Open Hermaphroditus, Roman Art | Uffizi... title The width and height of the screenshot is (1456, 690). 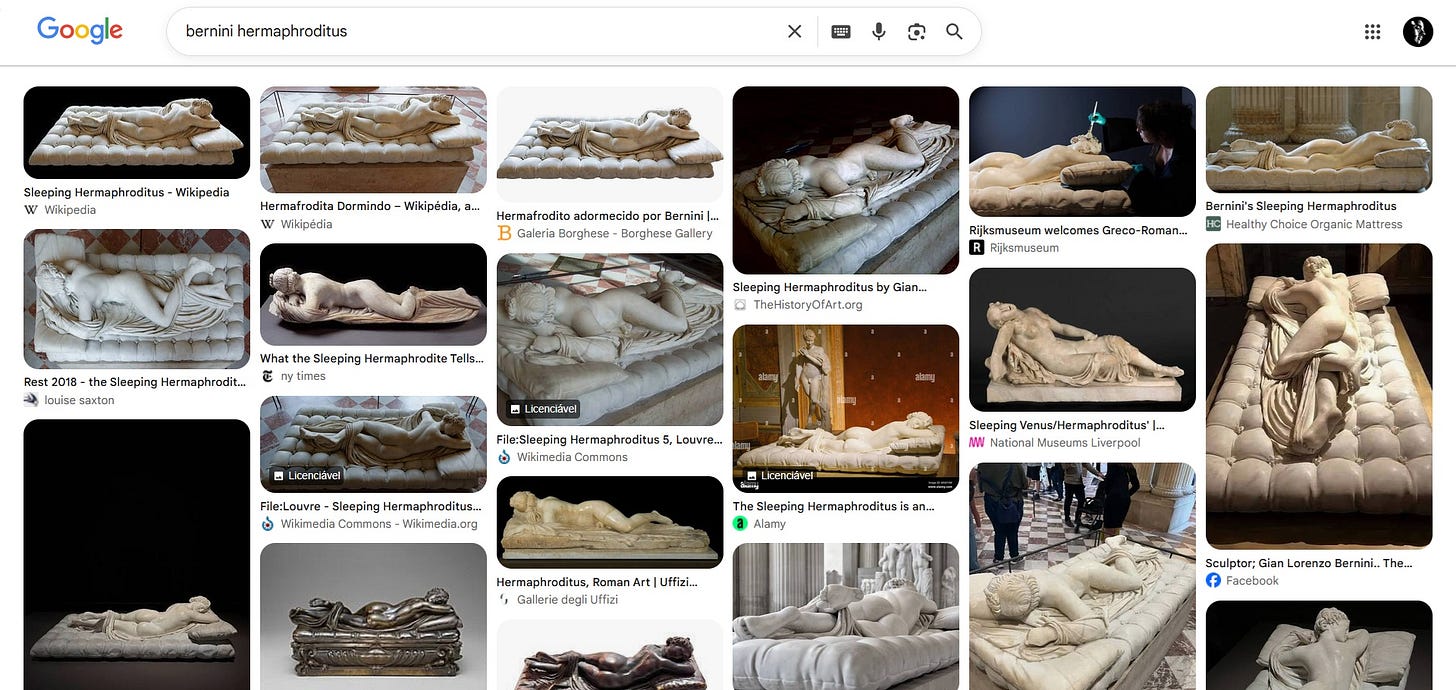click(597, 582)
